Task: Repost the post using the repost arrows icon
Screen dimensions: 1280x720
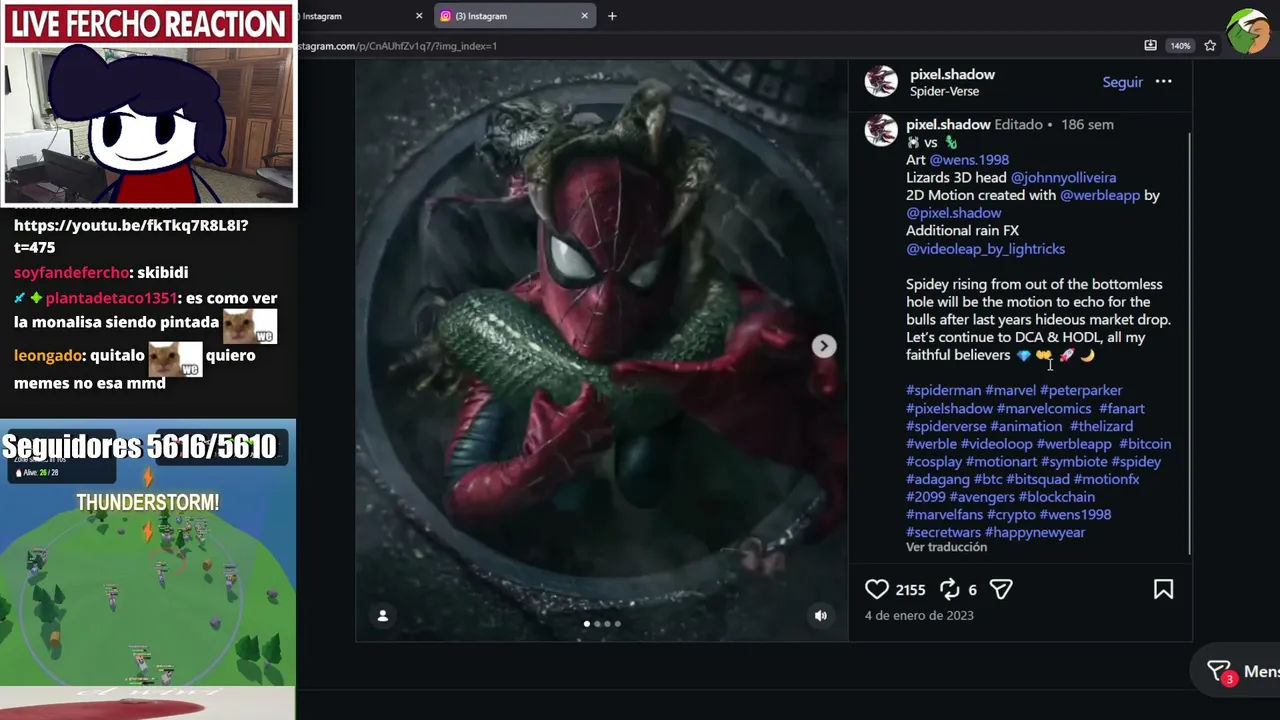Action: tap(950, 590)
